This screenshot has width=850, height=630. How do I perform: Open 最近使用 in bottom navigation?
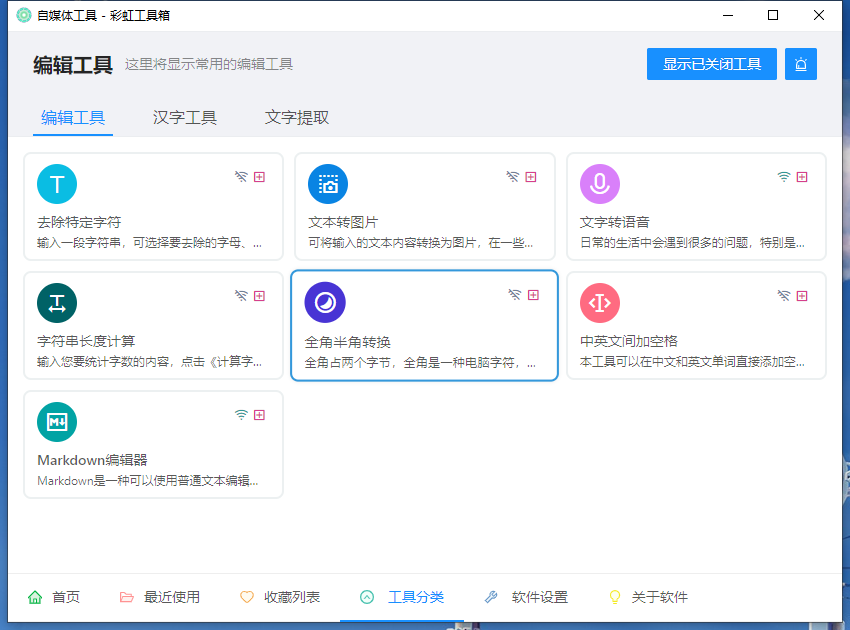pyautogui.click(x=160, y=597)
